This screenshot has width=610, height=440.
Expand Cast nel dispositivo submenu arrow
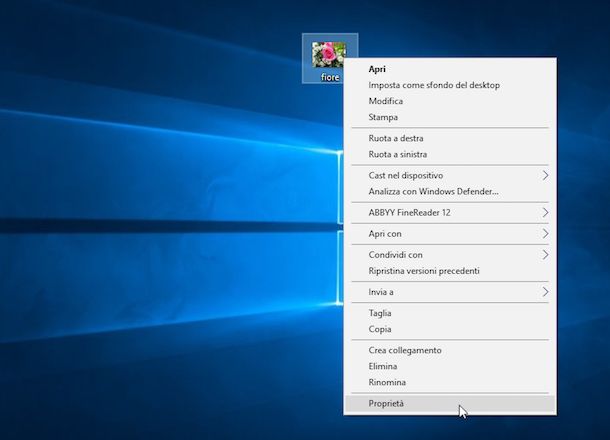(545, 176)
